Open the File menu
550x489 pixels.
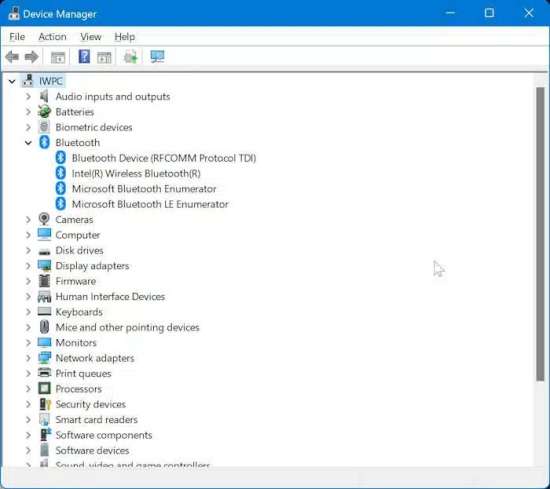[17, 36]
